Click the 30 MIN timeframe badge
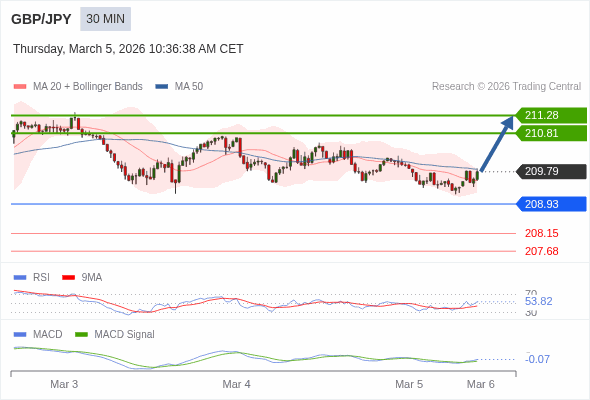 click(x=105, y=19)
